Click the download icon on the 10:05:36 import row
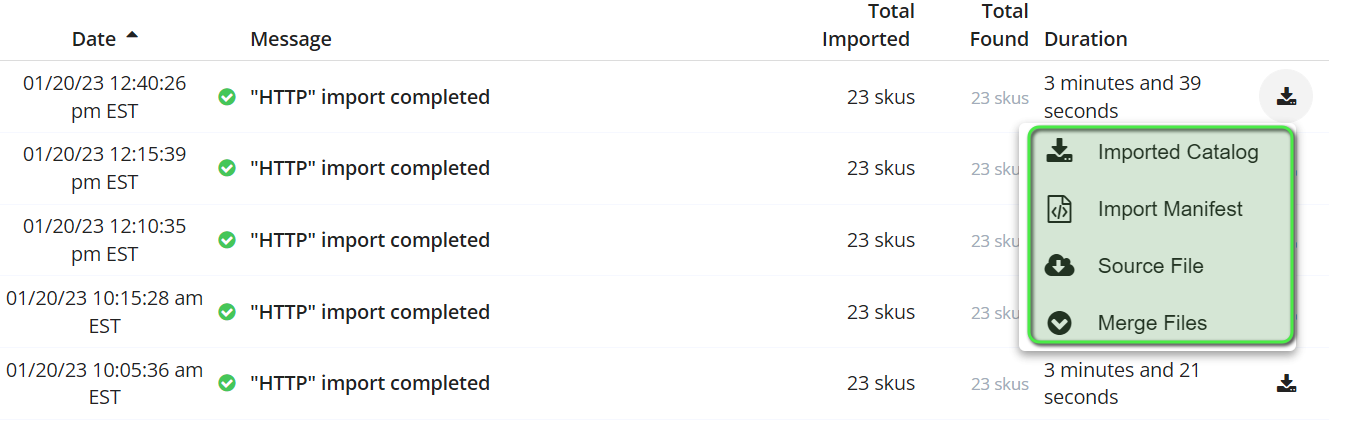Image resolution: width=1348 pixels, height=426 pixels. coord(1286,383)
